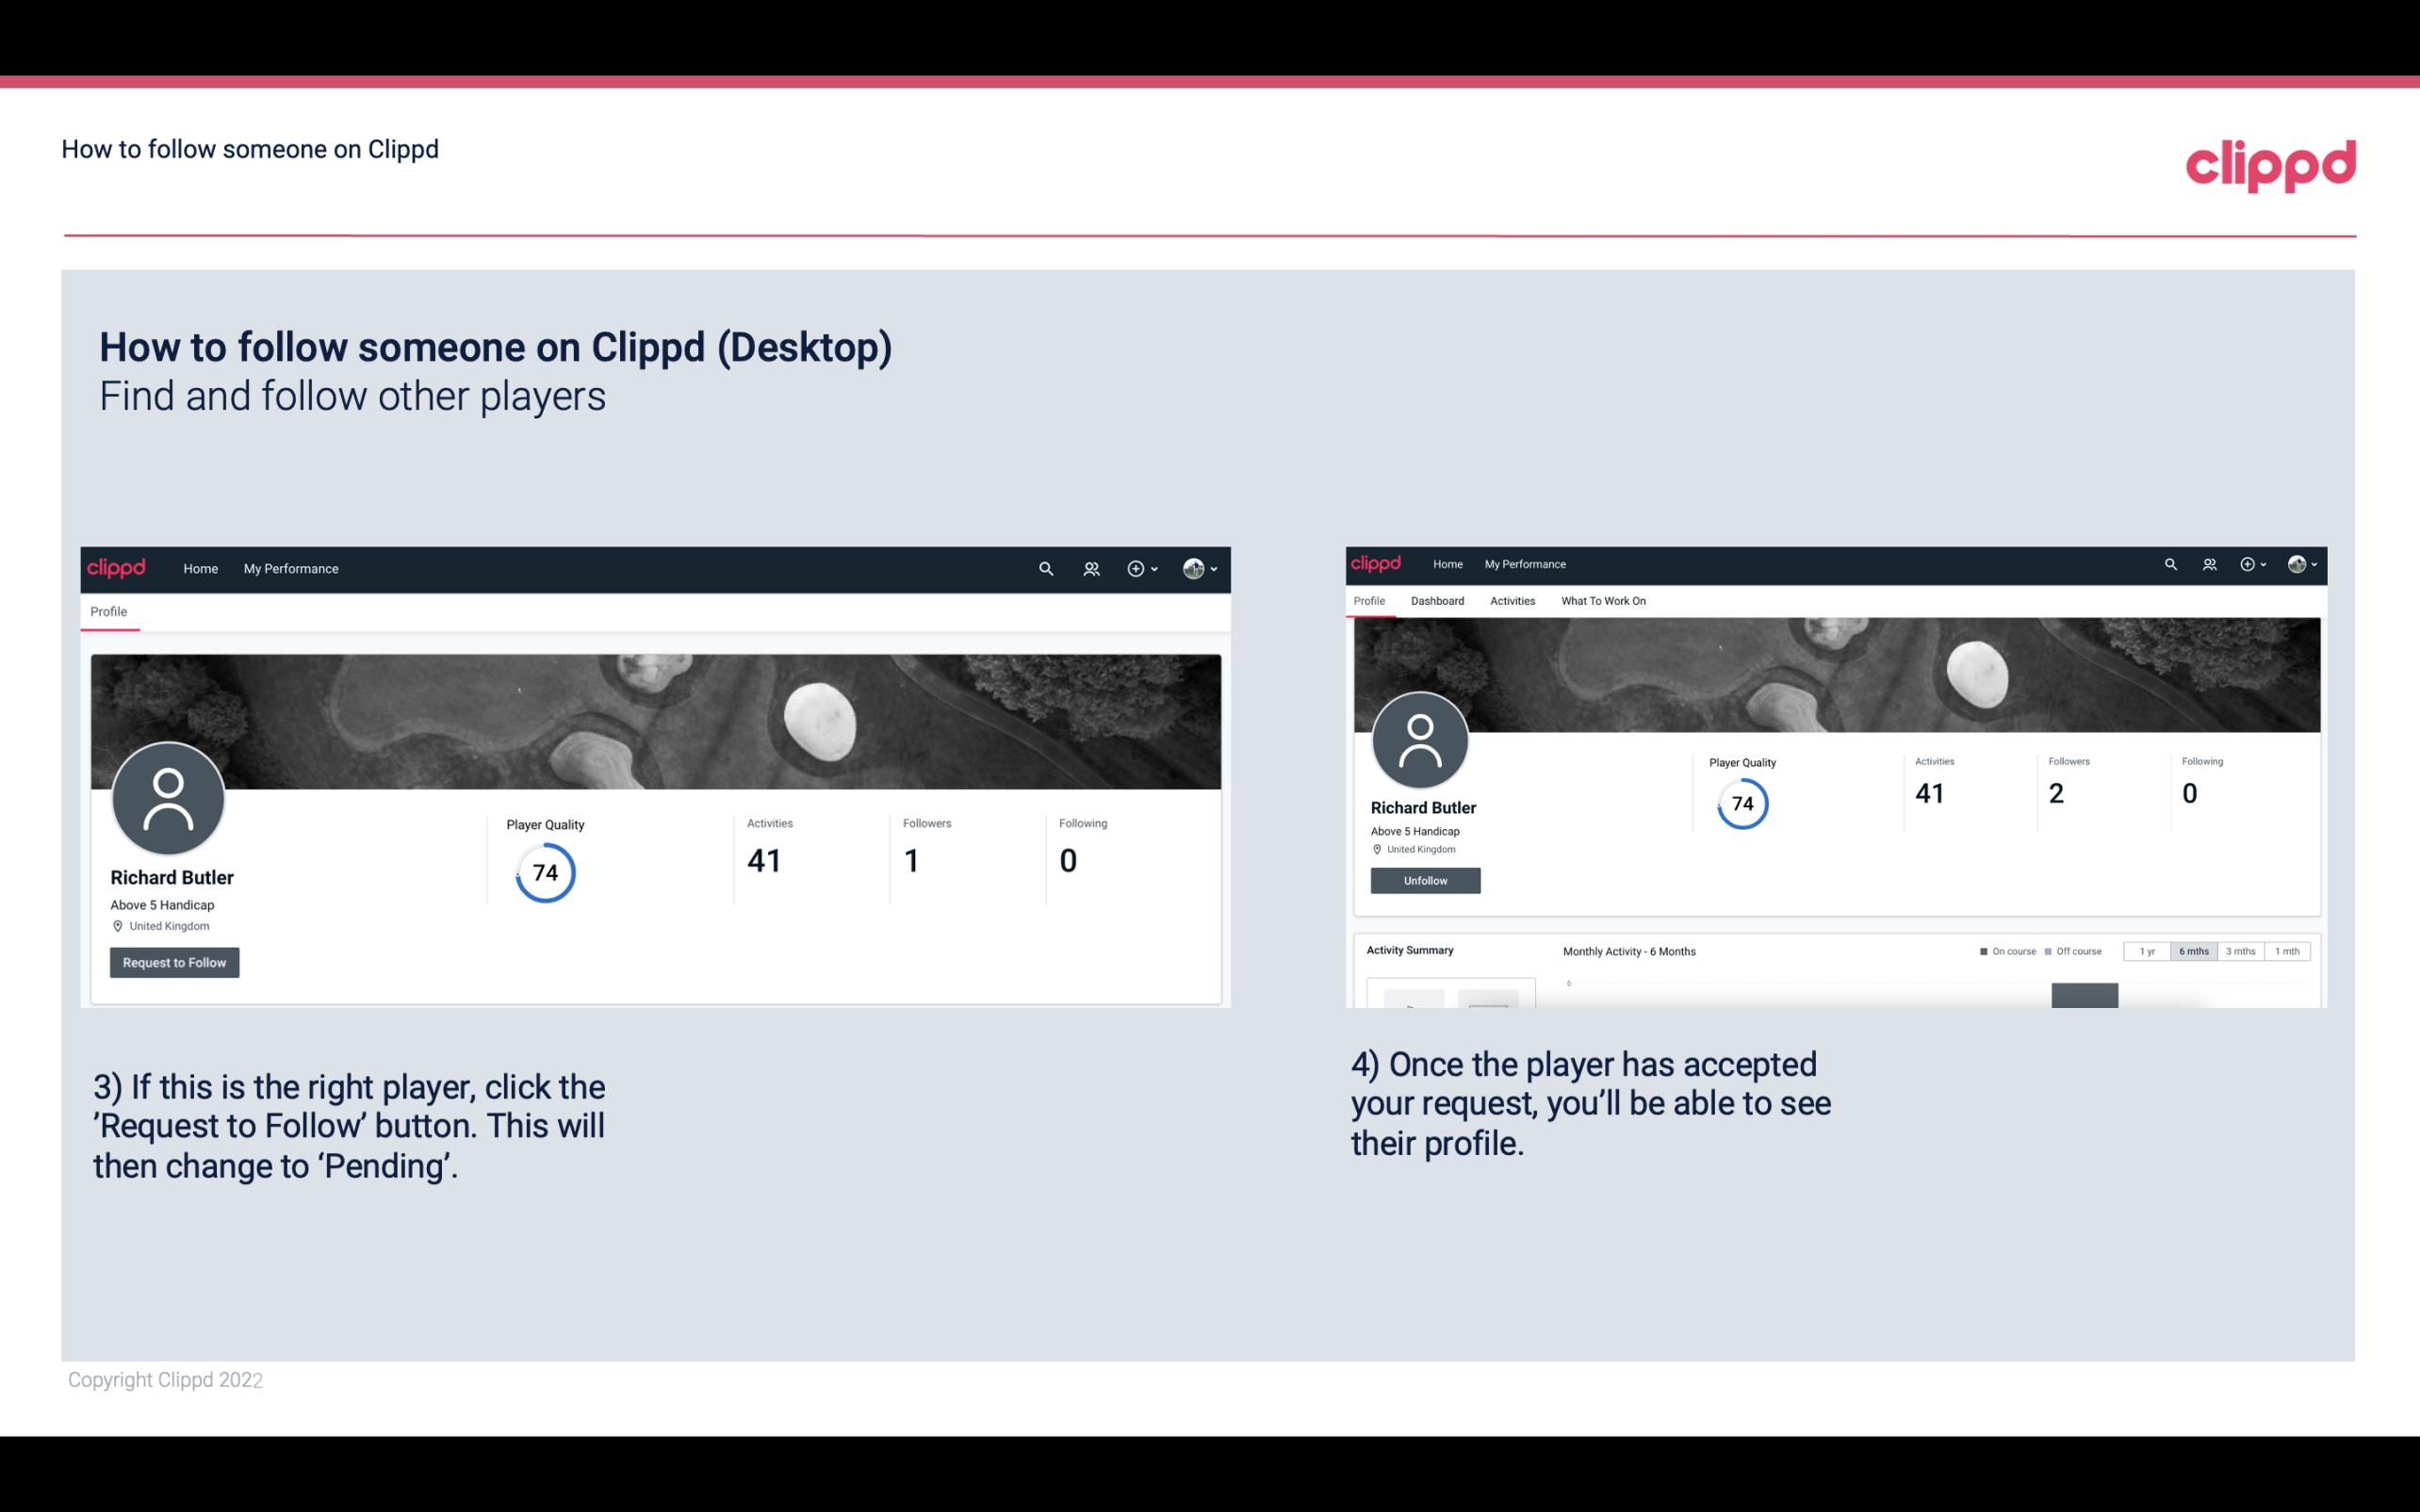The width and height of the screenshot is (2420, 1512).
Task: Click the 'Unfollow' button on right profile
Action: tap(1423, 880)
